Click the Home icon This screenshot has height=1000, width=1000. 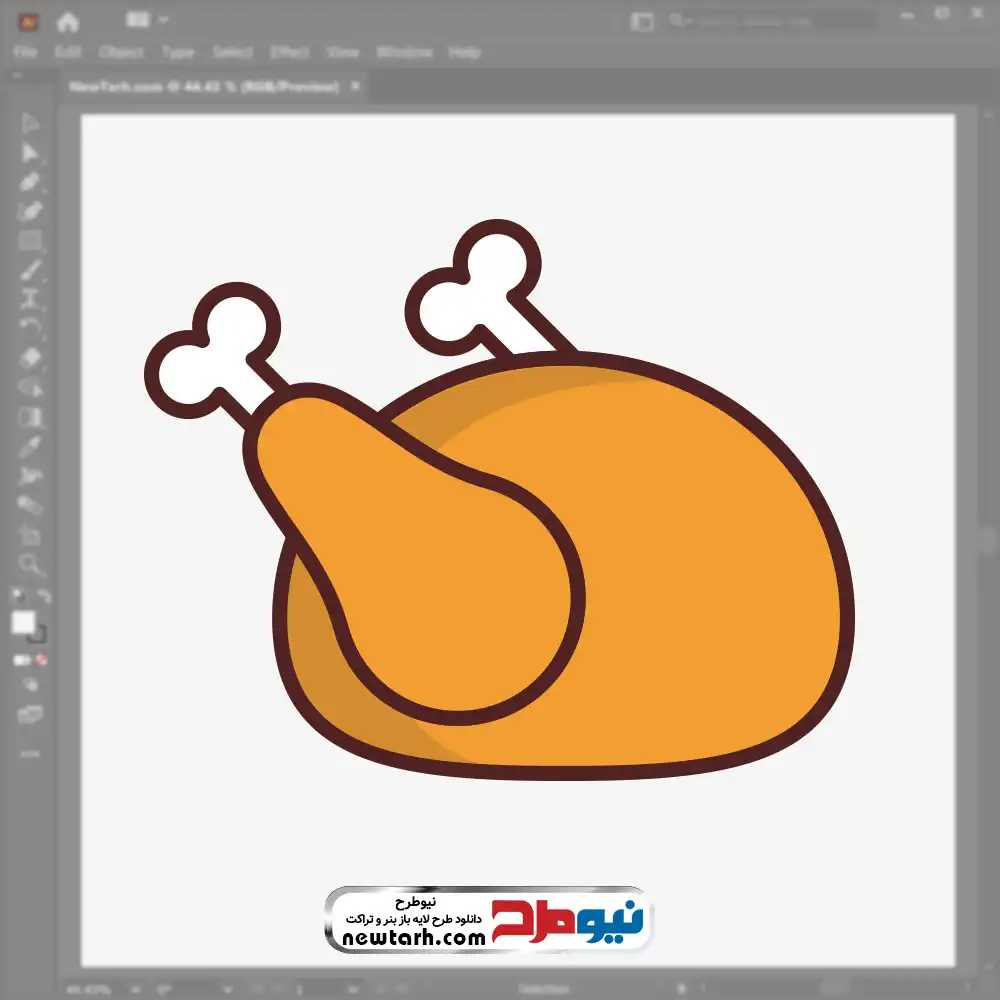[x=68, y=21]
